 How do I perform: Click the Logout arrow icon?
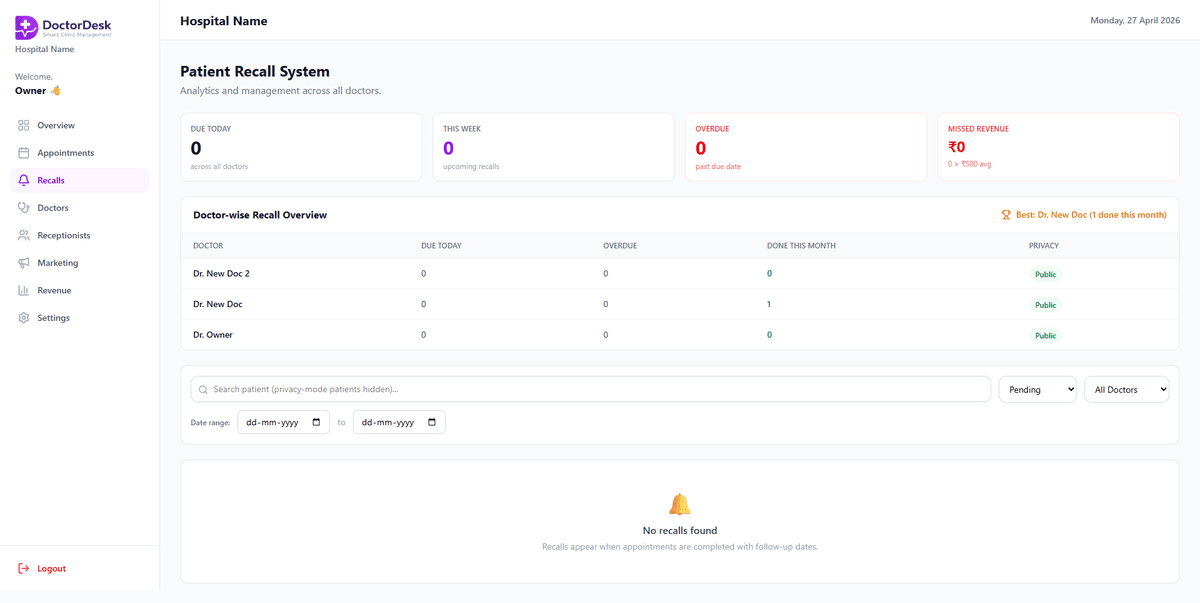(x=24, y=569)
